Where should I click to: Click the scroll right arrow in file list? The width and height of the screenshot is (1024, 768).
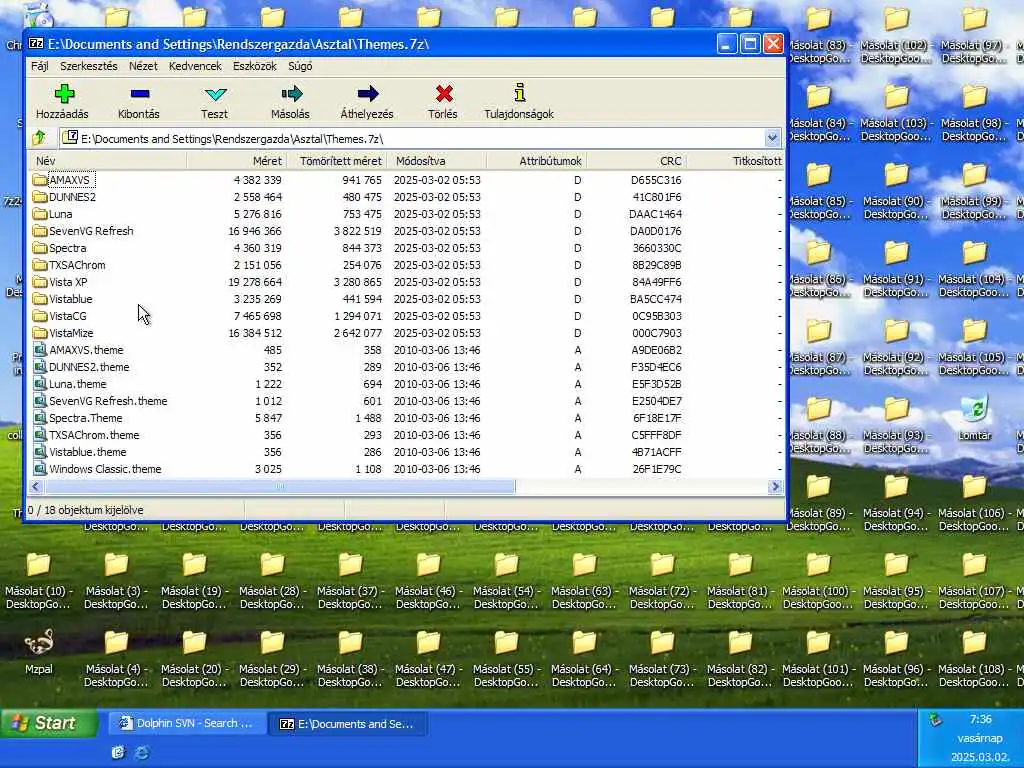pyautogui.click(x=775, y=487)
